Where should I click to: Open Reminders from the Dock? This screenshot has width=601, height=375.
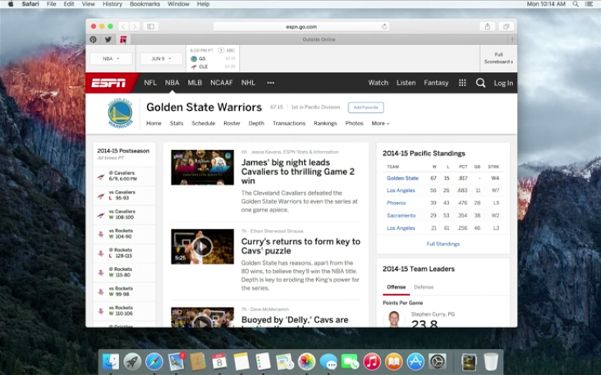coord(263,362)
